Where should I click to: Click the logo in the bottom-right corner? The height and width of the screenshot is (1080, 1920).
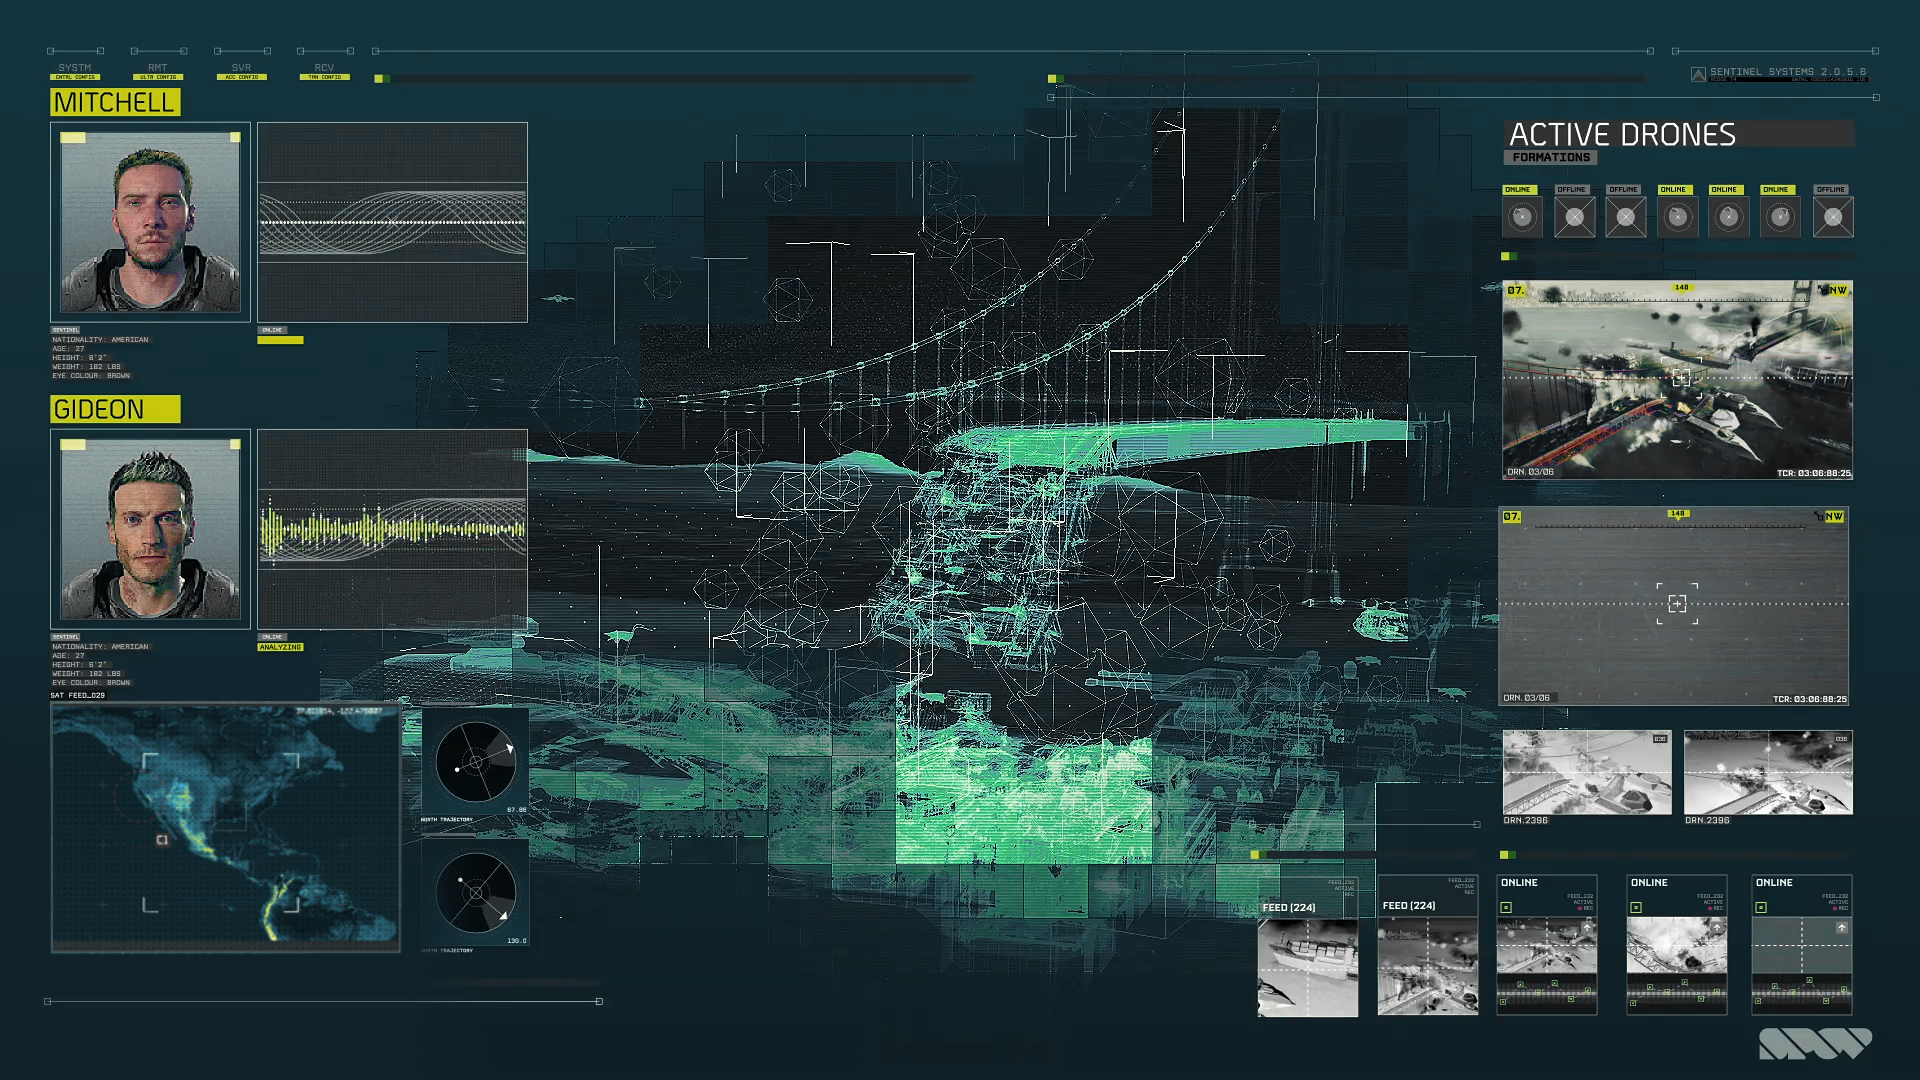point(1815,1043)
